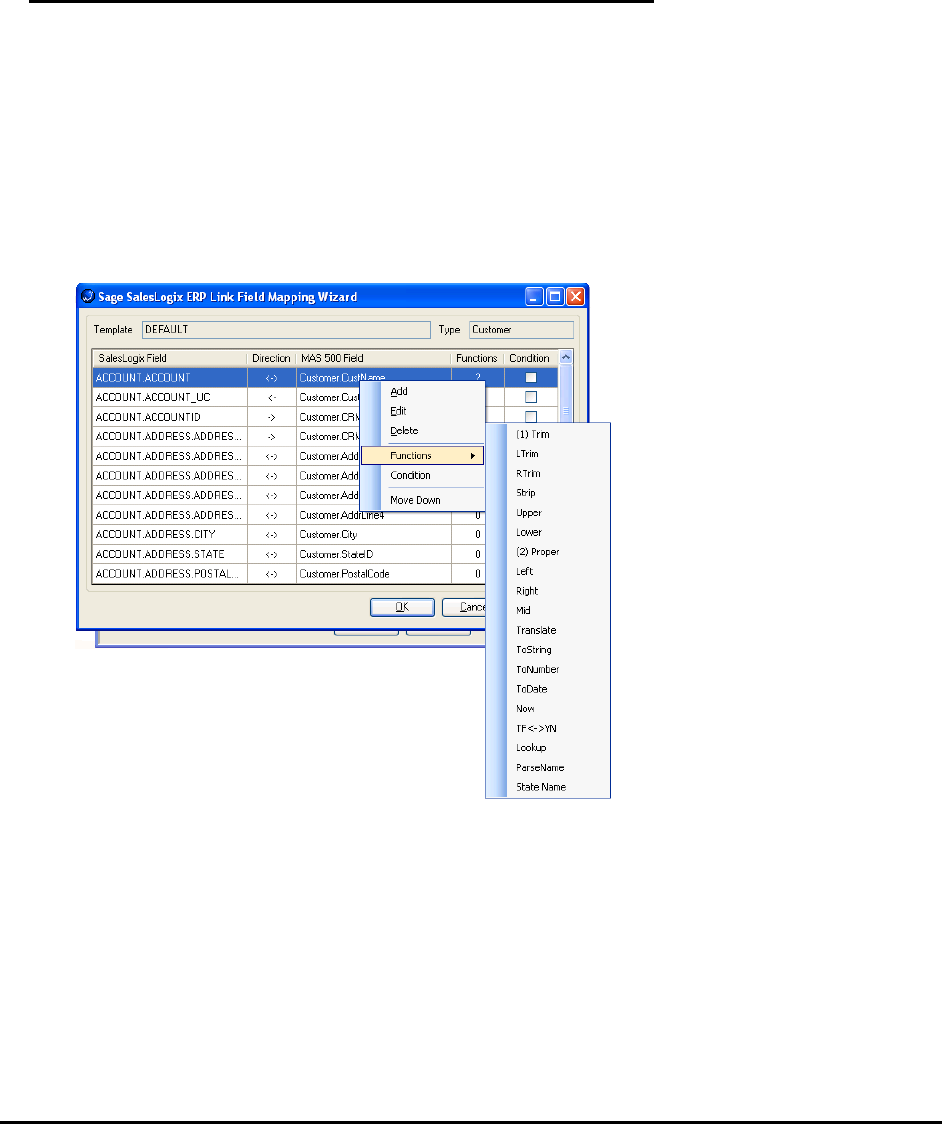Select the RTrim function
The height and width of the screenshot is (1124, 942).
548,474
